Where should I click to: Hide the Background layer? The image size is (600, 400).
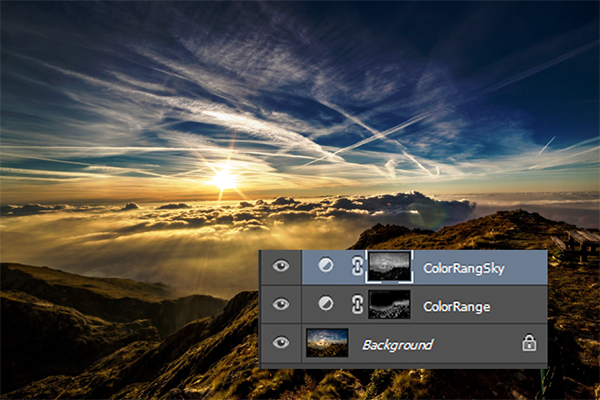click(281, 343)
